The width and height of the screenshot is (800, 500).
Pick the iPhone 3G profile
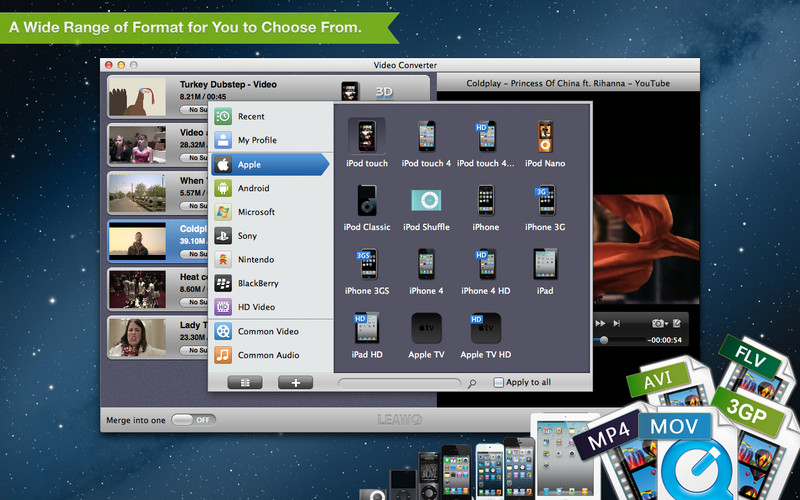545,208
